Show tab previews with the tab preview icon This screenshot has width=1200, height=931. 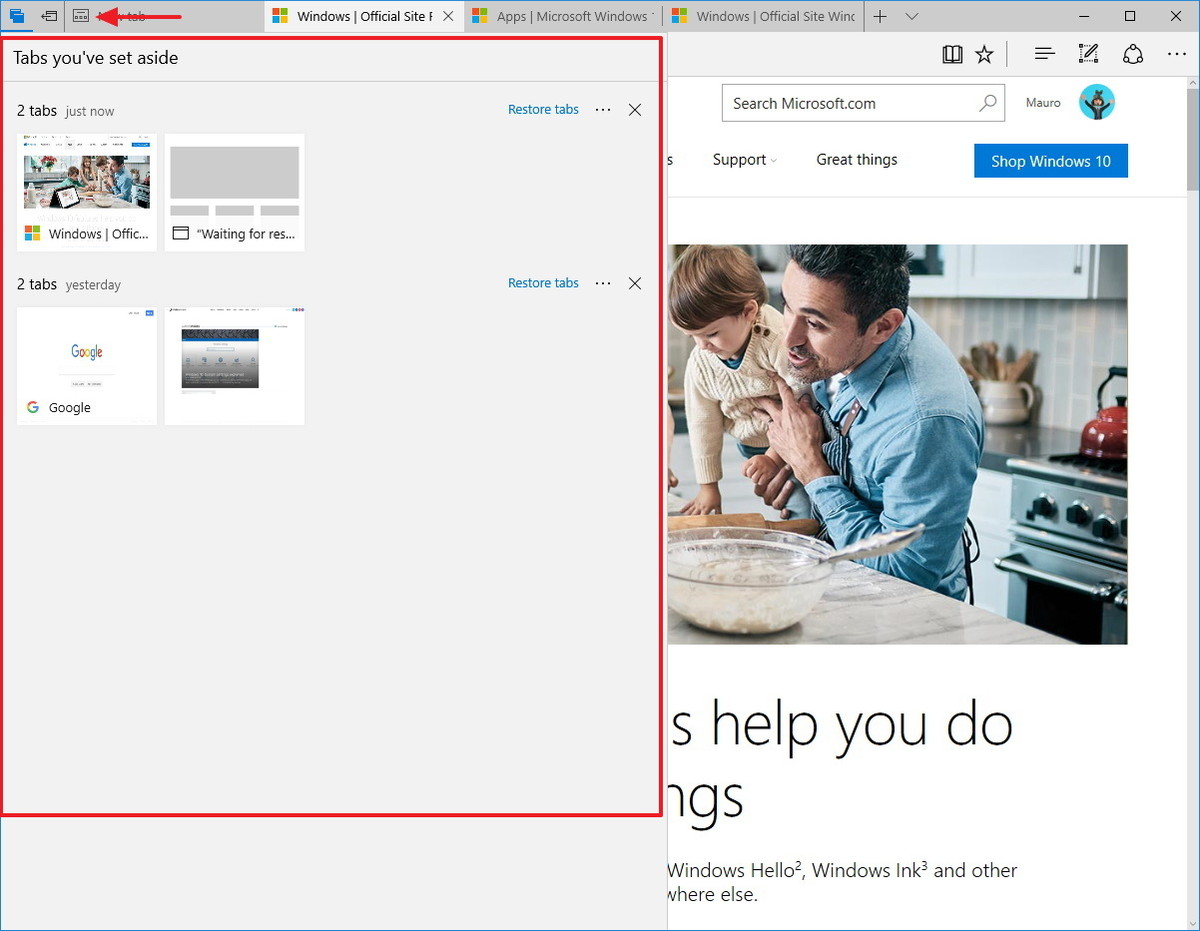pyautogui.click(x=80, y=16)
